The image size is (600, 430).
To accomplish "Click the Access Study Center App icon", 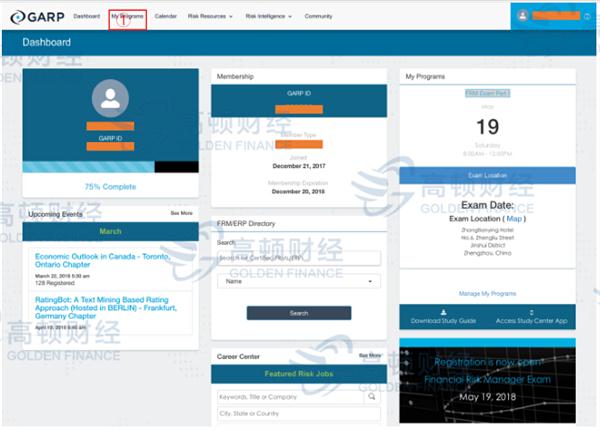I will pos(532,312).
